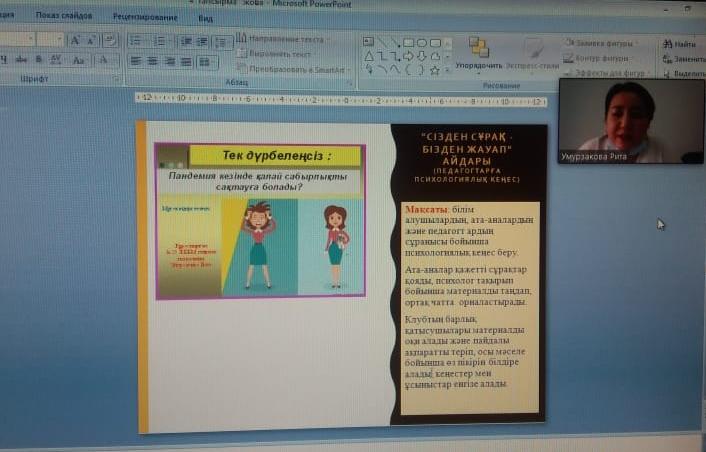Open the character spacing AV tool
This screenshot has height=452, width=706.
click(x=56, y=60)
